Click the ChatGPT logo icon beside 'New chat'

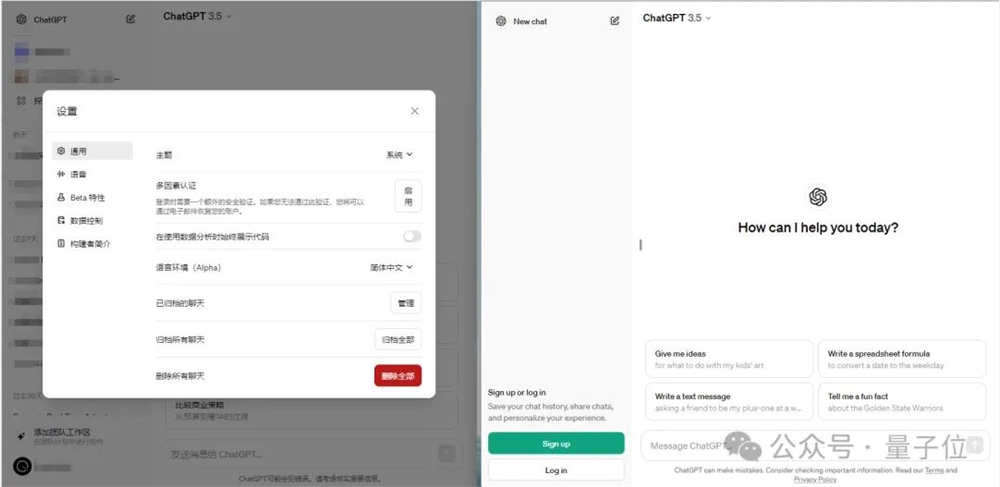pyautogui.click(x=501, y=21)
